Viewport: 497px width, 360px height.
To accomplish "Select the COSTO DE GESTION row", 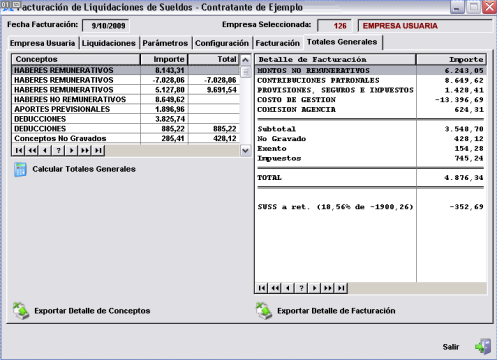I will (371, 100).
